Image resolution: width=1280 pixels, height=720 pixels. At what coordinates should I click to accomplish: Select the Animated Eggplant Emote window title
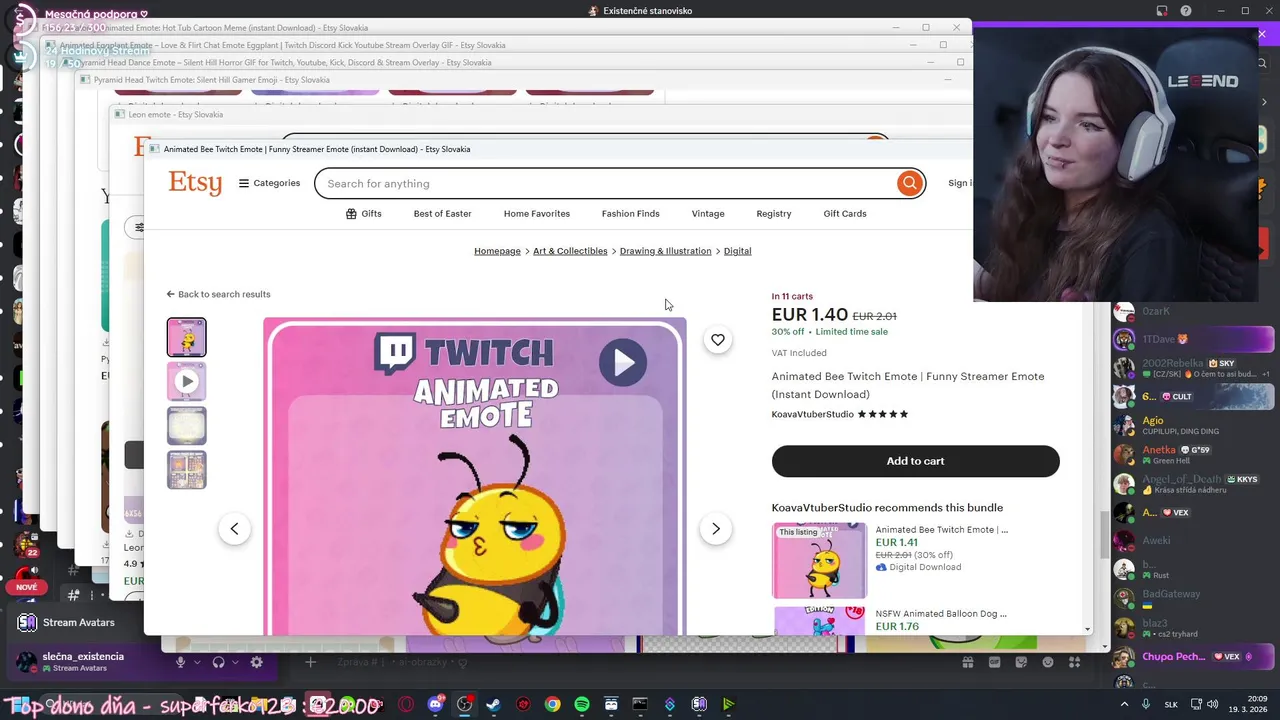coord(282,45)
